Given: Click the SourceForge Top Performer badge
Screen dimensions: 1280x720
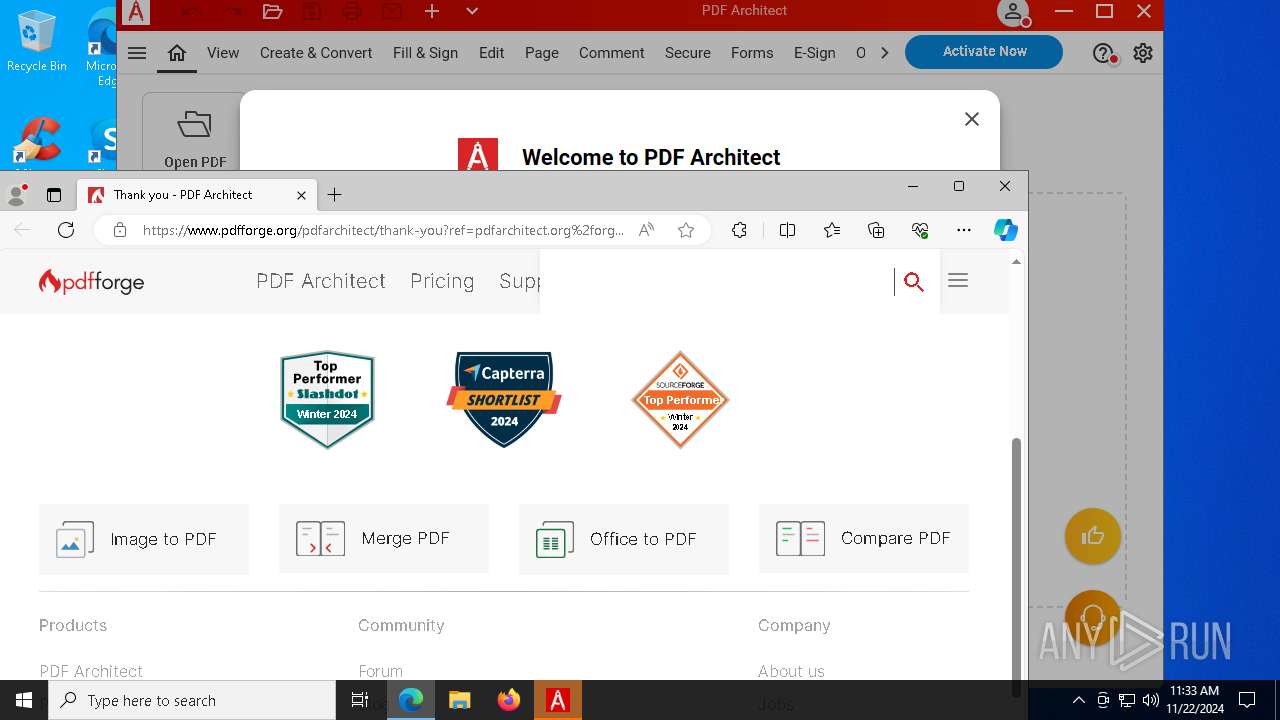Looking at the screenshot, I should tap(680, 399).
